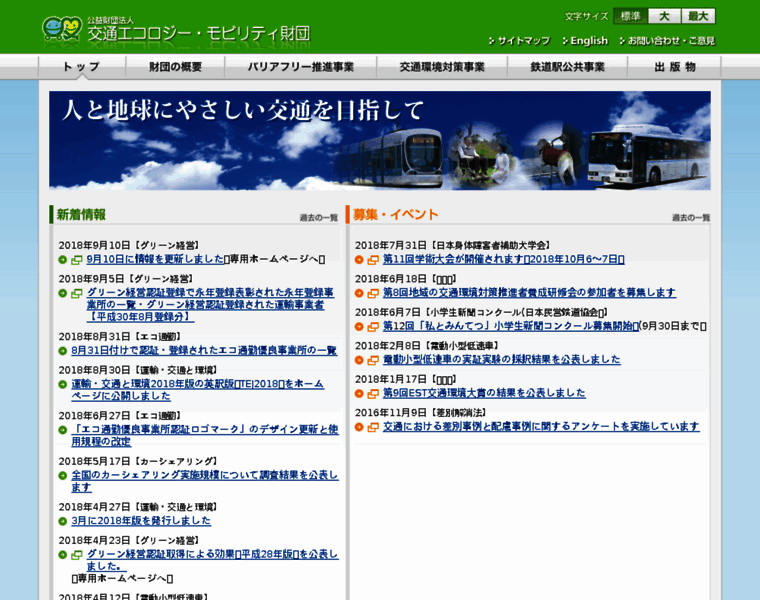Open the バリアフリー推進事業 menu

coord(300,67)
